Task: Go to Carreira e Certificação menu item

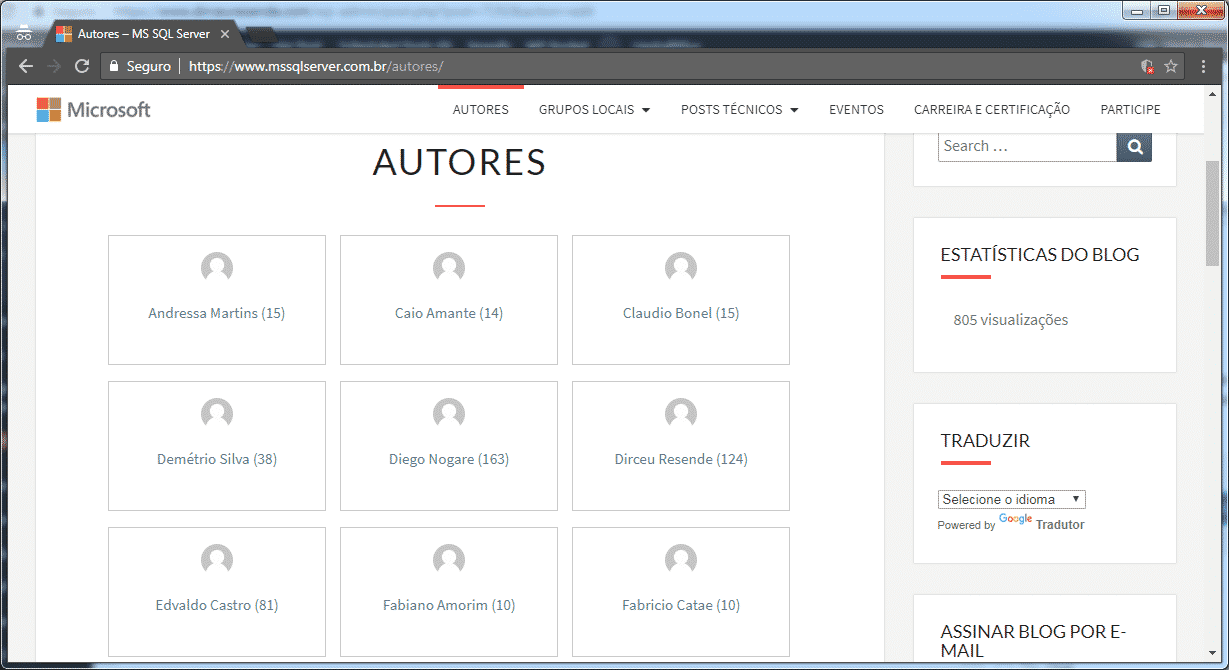Action: 991,110
